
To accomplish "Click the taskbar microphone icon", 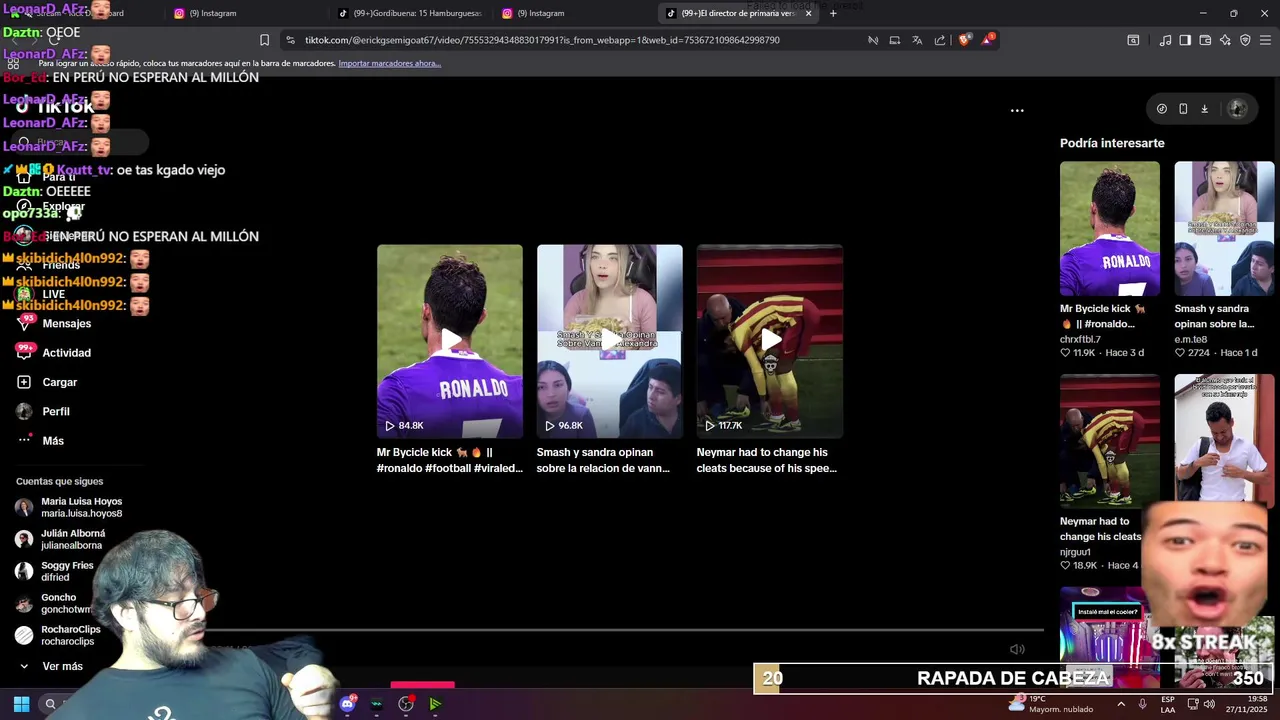I will click(1142, 704).
